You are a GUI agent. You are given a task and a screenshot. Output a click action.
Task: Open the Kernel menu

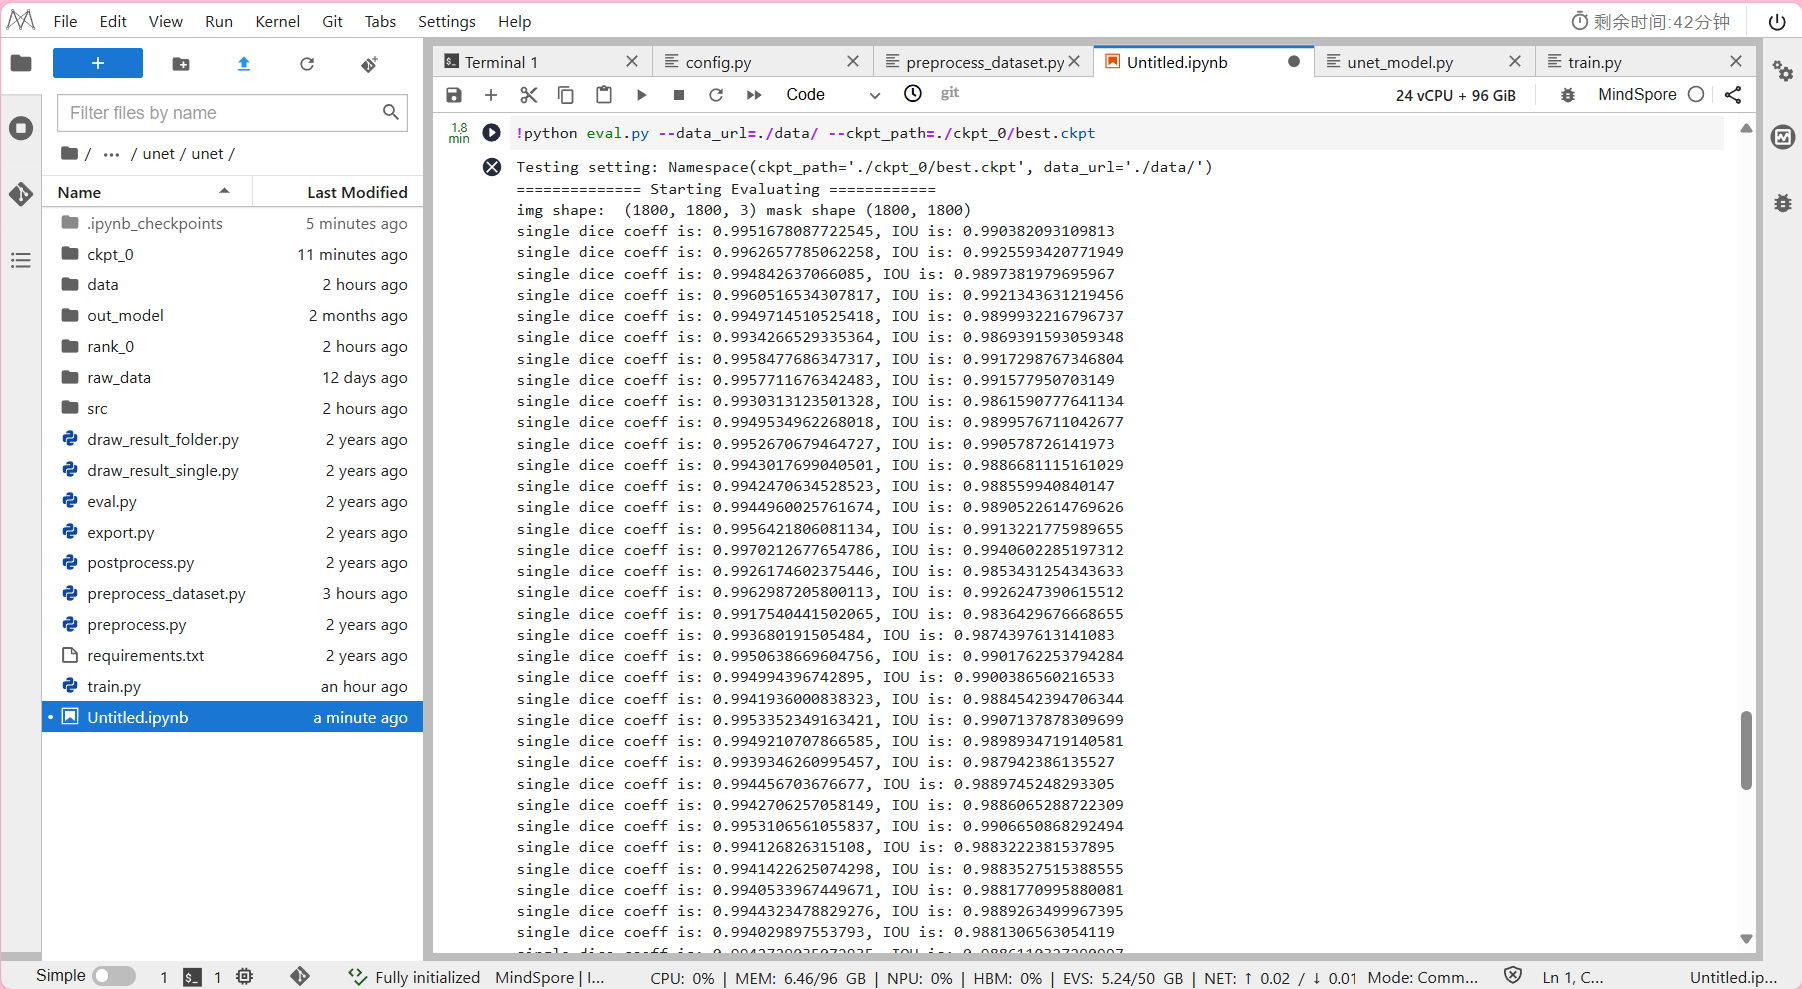[277, 21]
